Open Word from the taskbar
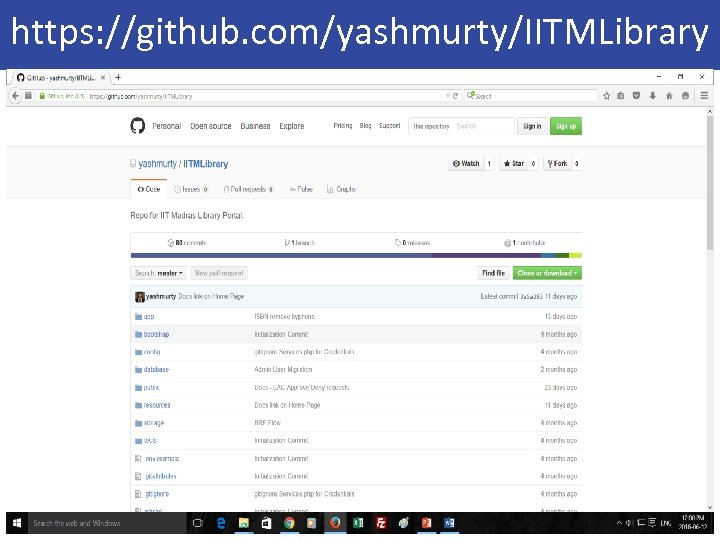720x540 pixels. click(x=449, y=523)
